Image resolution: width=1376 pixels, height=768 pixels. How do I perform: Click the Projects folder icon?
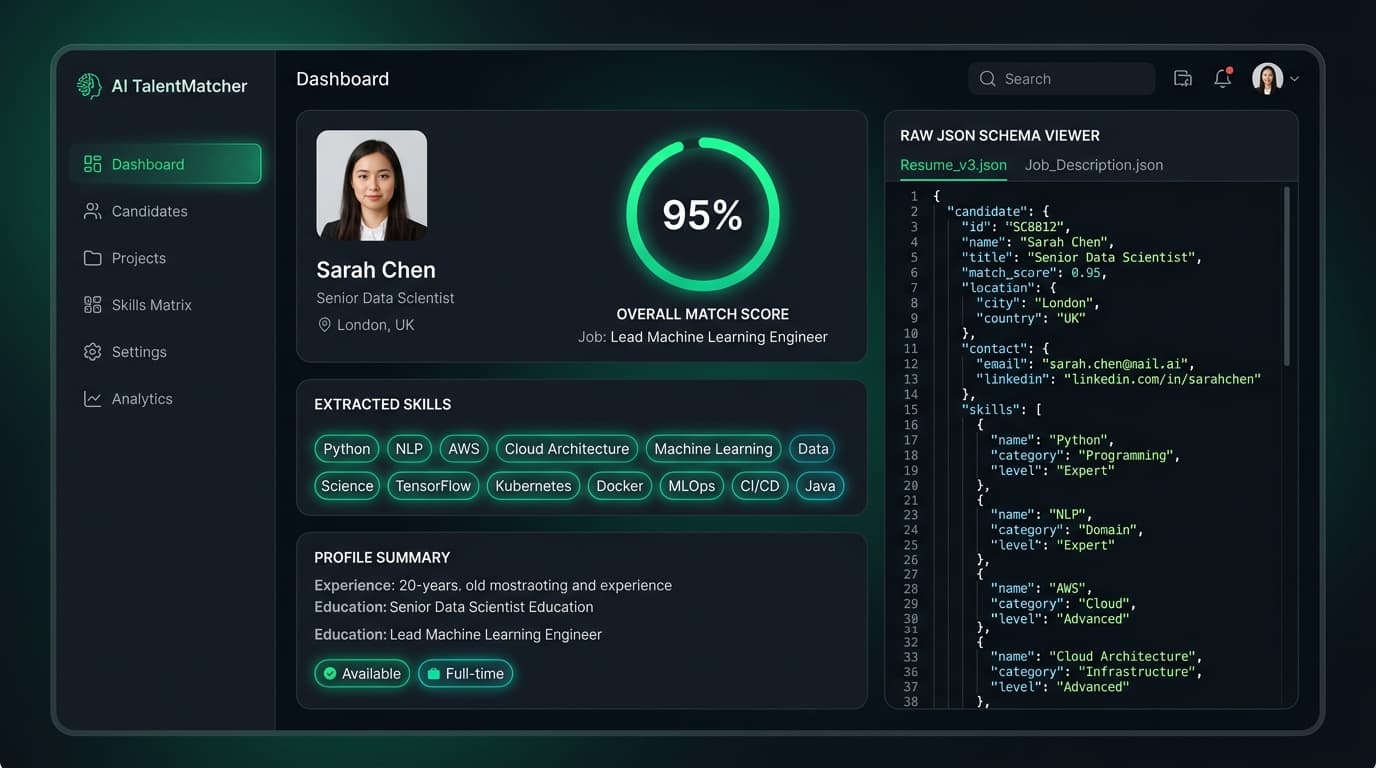pyautogui.click(x=93, y=258)
